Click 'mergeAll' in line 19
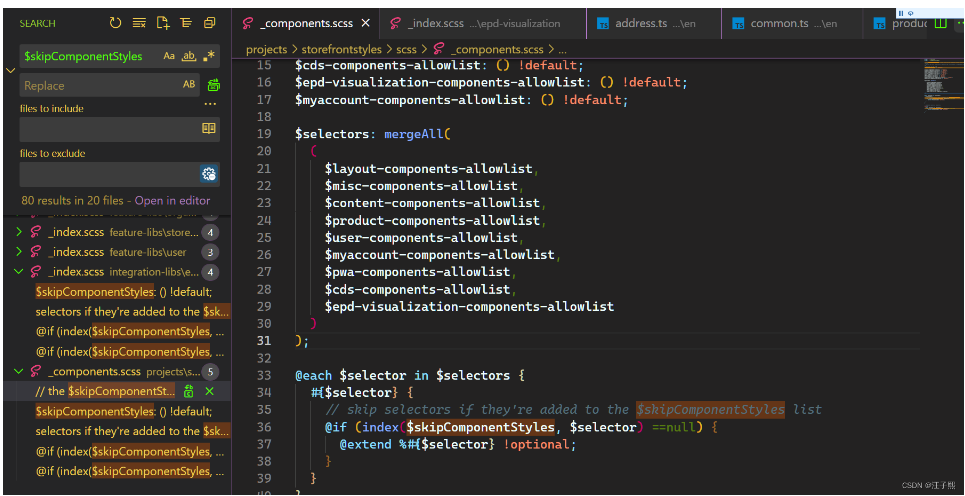This screenshot has height=496, width=965. coord(414,134)
